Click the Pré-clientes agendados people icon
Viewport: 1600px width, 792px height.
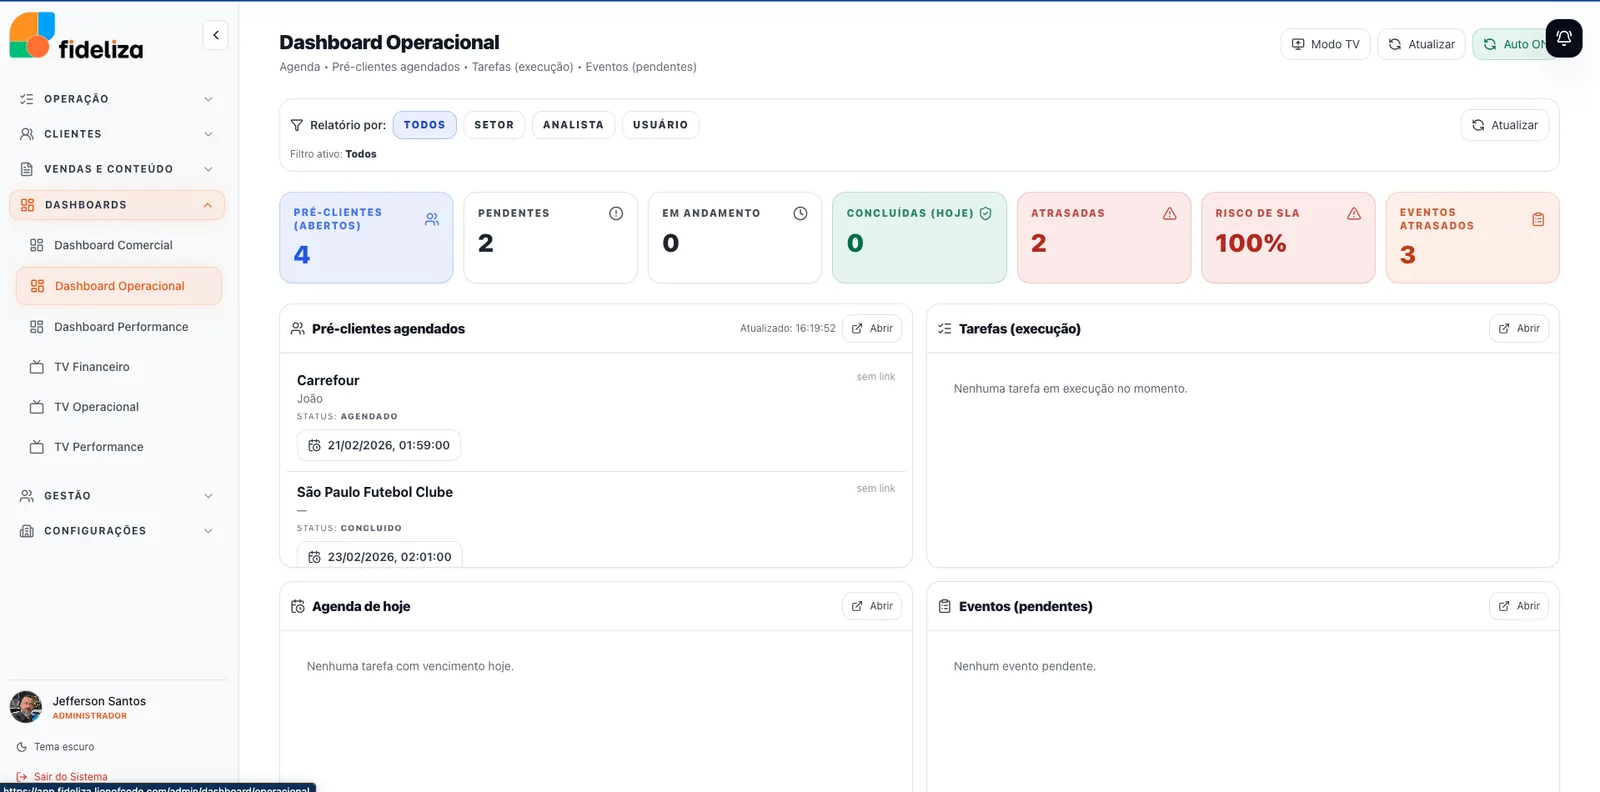click(298, 328)
